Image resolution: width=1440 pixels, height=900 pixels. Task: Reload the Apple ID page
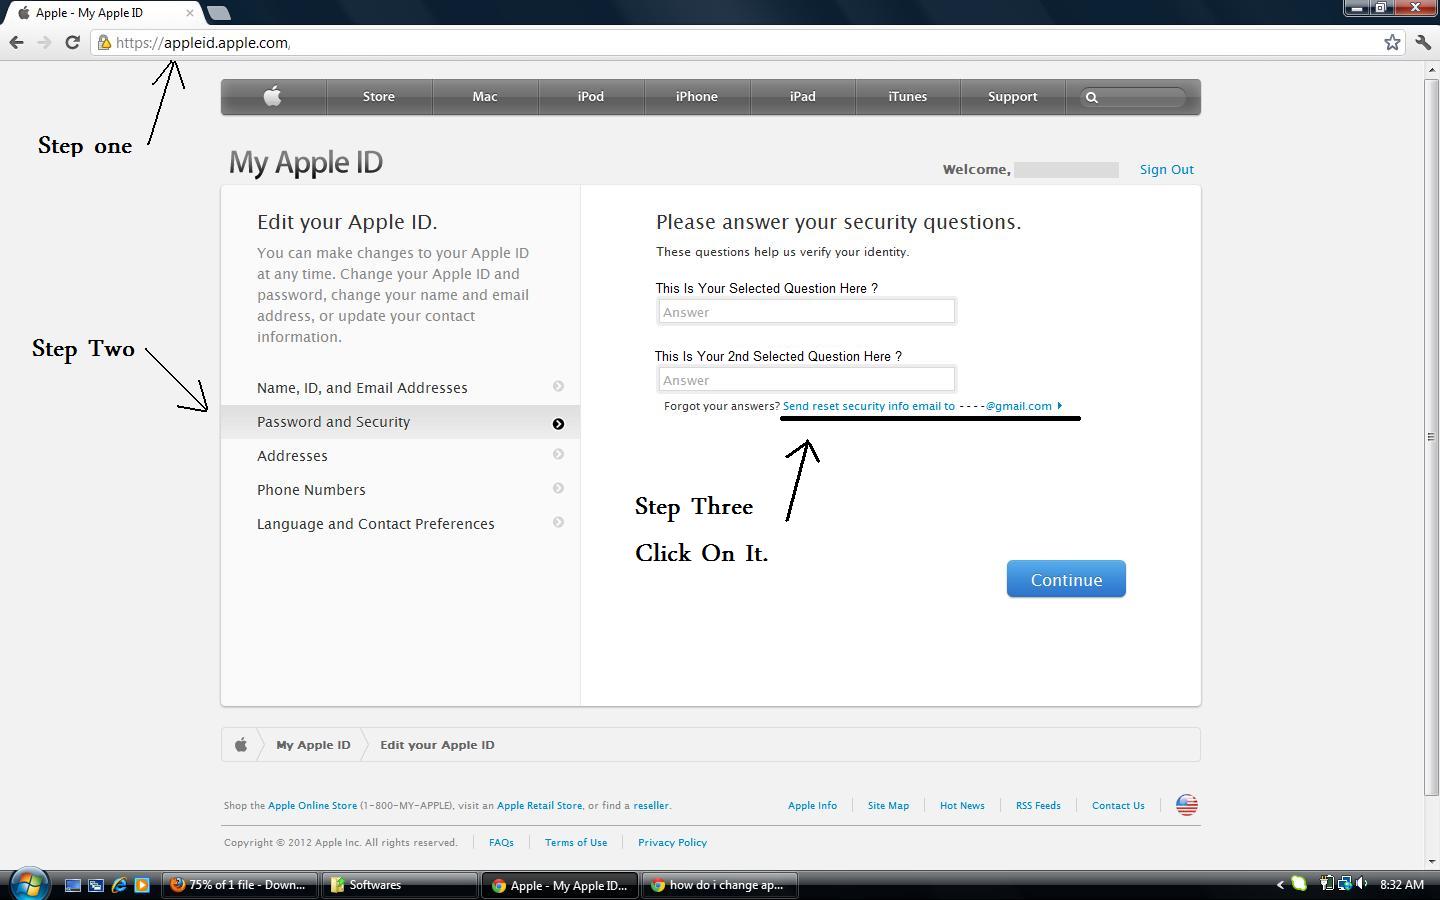72,42
